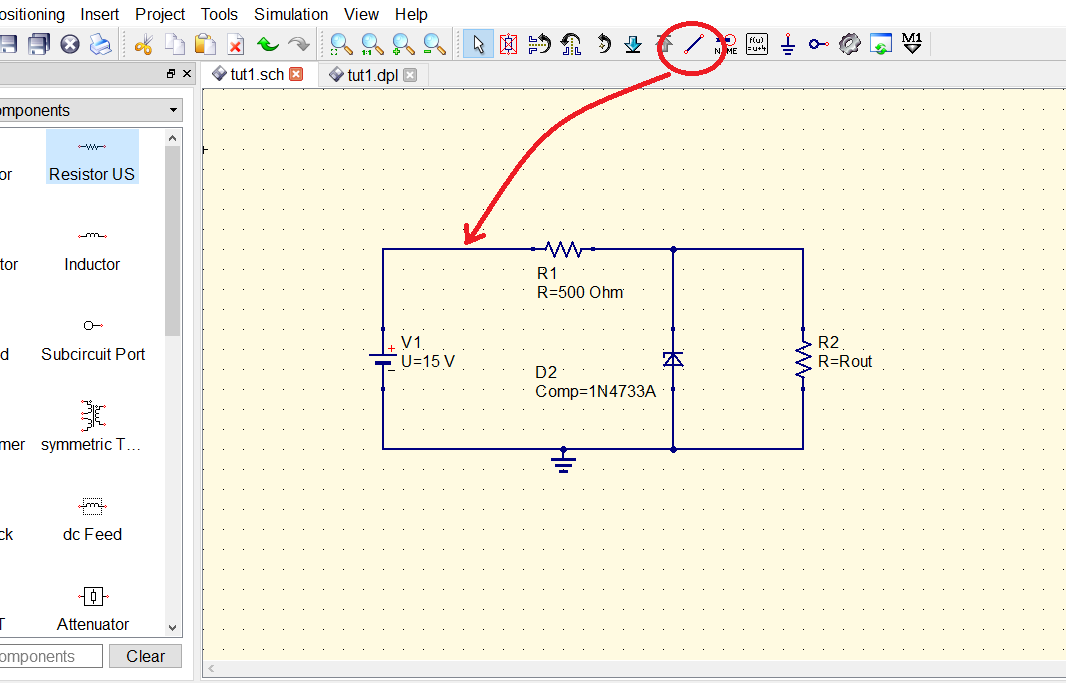Cut the selection with the scissors icon
This screenshot has height=683, width=1066.
143,45
